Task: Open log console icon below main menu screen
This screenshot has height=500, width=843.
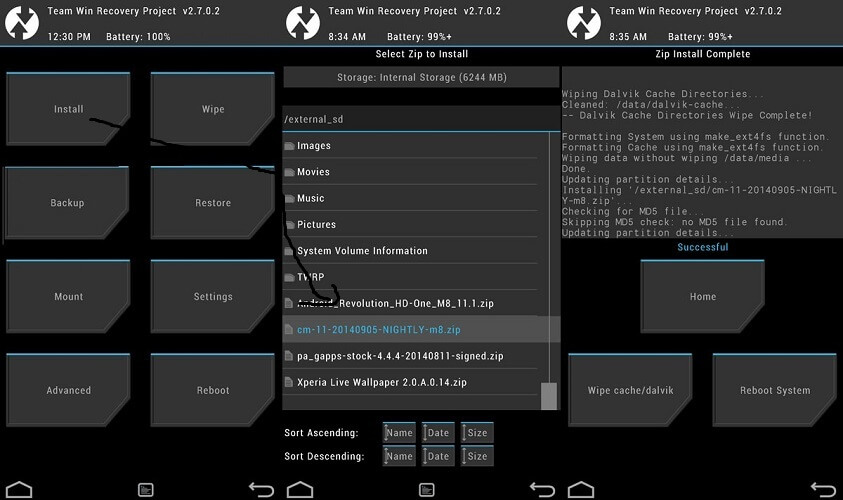Action: tap(146, 490)
